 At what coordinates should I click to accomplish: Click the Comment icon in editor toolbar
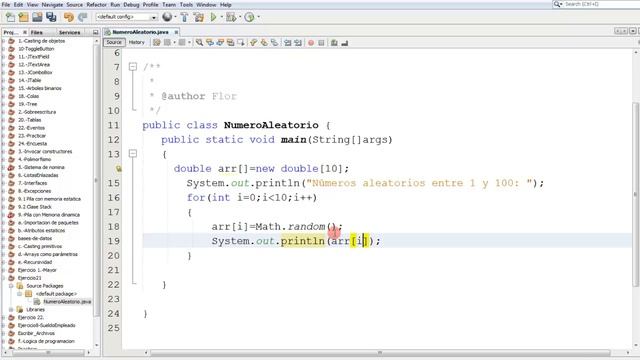coord(334,42)
